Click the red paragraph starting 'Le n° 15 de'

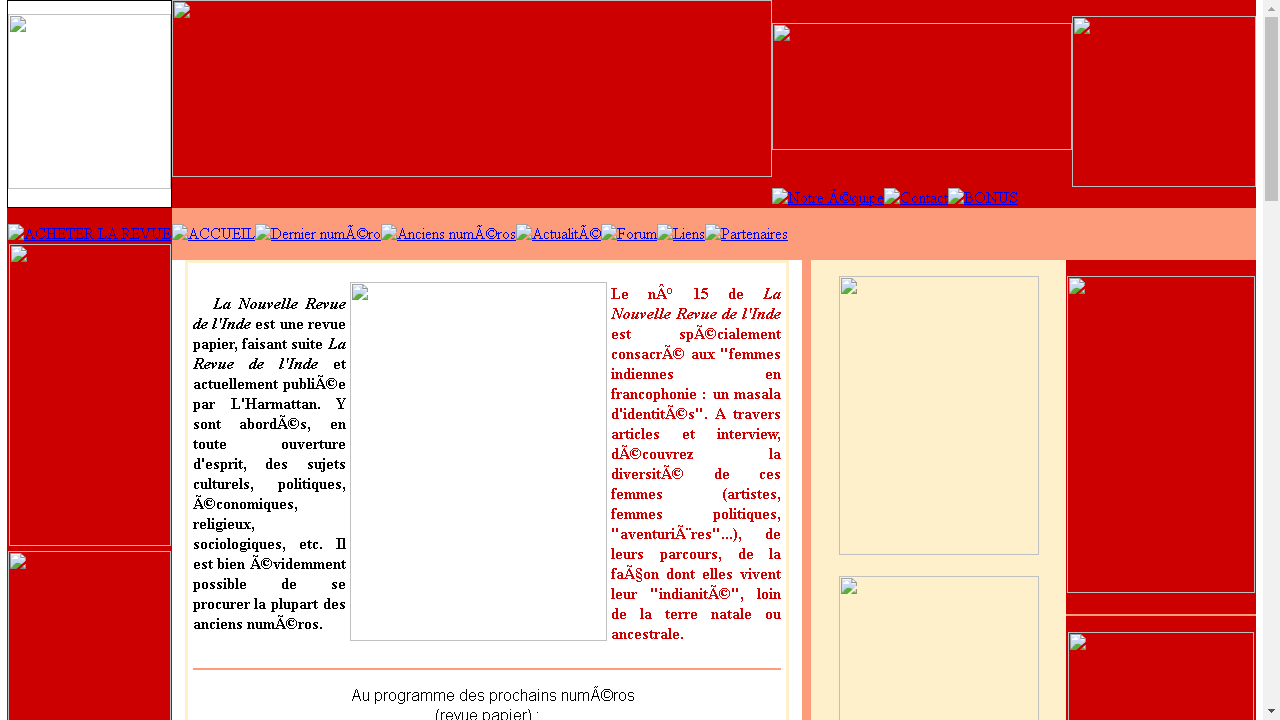696,464
